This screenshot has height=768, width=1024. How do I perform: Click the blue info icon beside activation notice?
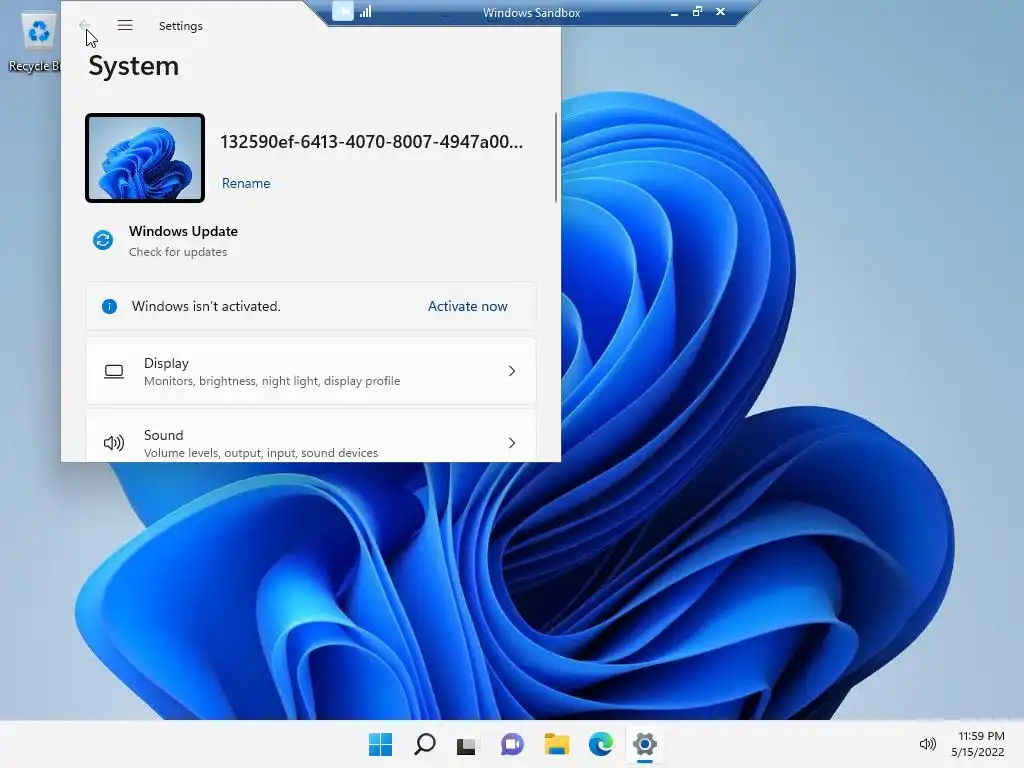[x=109, y=306]
